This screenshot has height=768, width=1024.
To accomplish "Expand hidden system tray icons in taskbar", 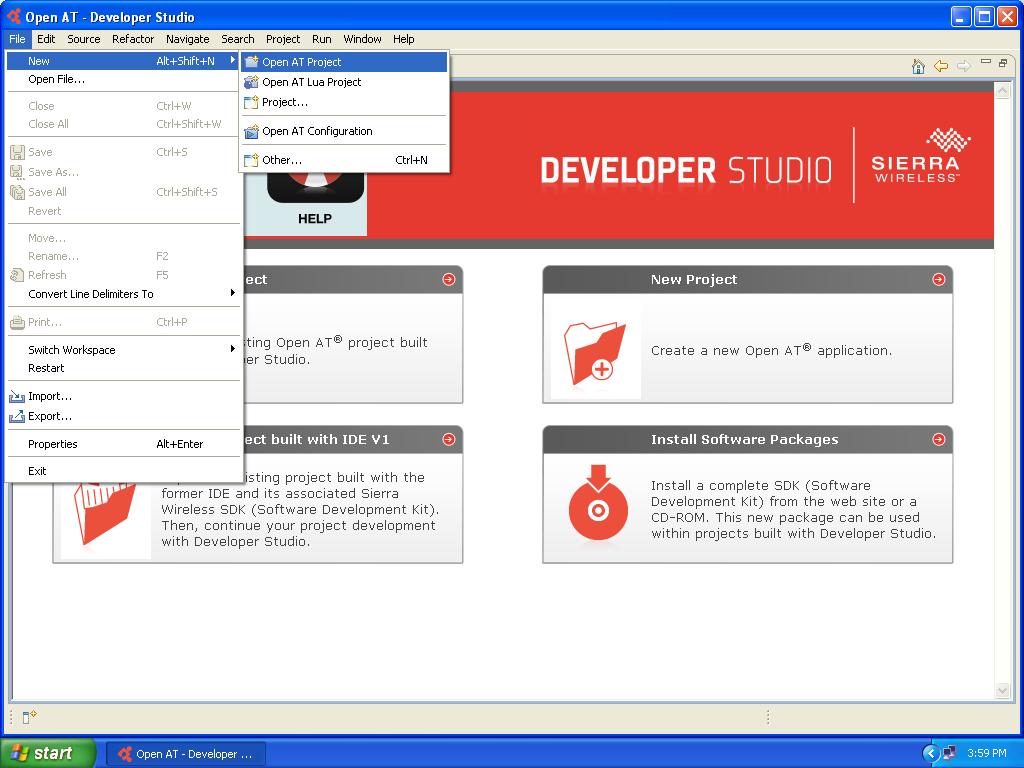I will (x=931, y=754).
